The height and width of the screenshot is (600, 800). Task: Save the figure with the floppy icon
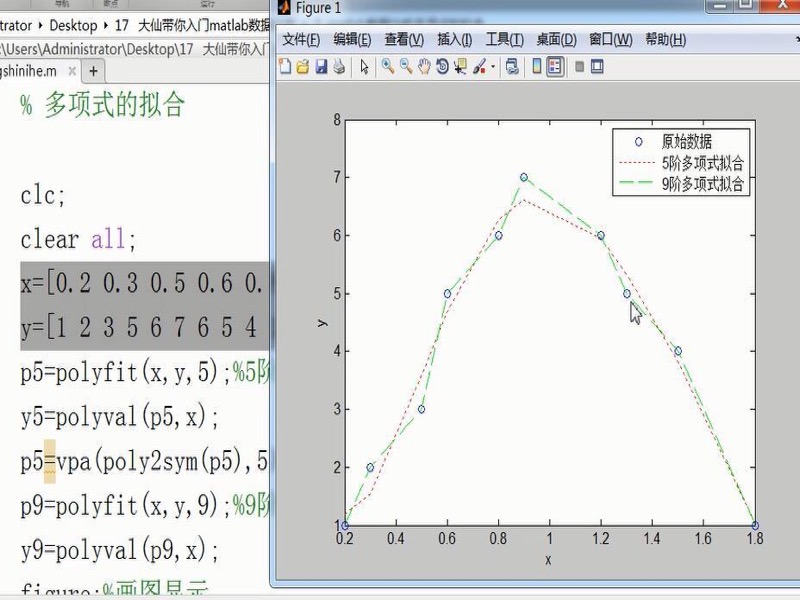[321, 66]
